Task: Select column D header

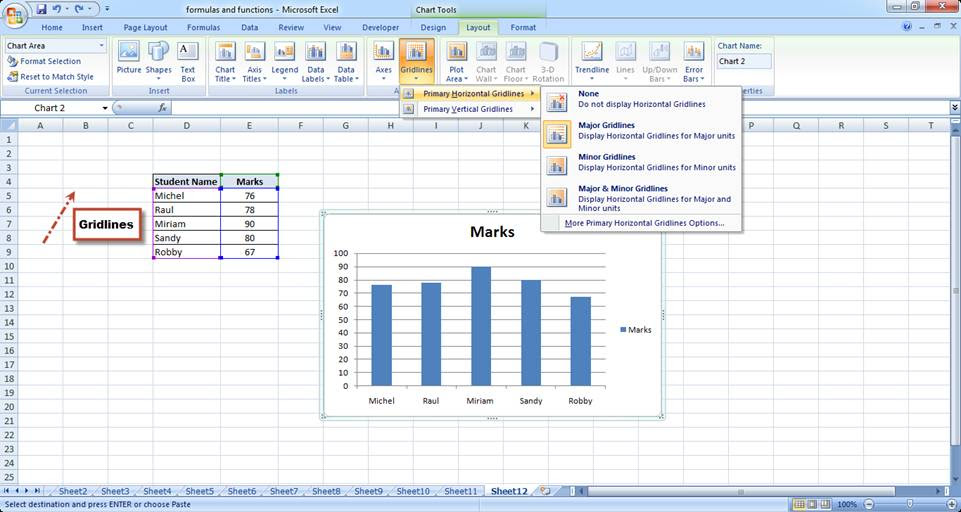Action: [x=186, y=126]
